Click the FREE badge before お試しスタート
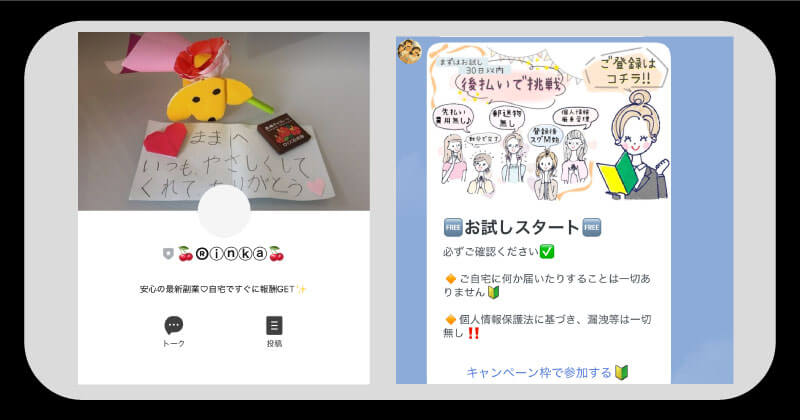The width and height of the screenshot is (800, 420). [453, 228]
